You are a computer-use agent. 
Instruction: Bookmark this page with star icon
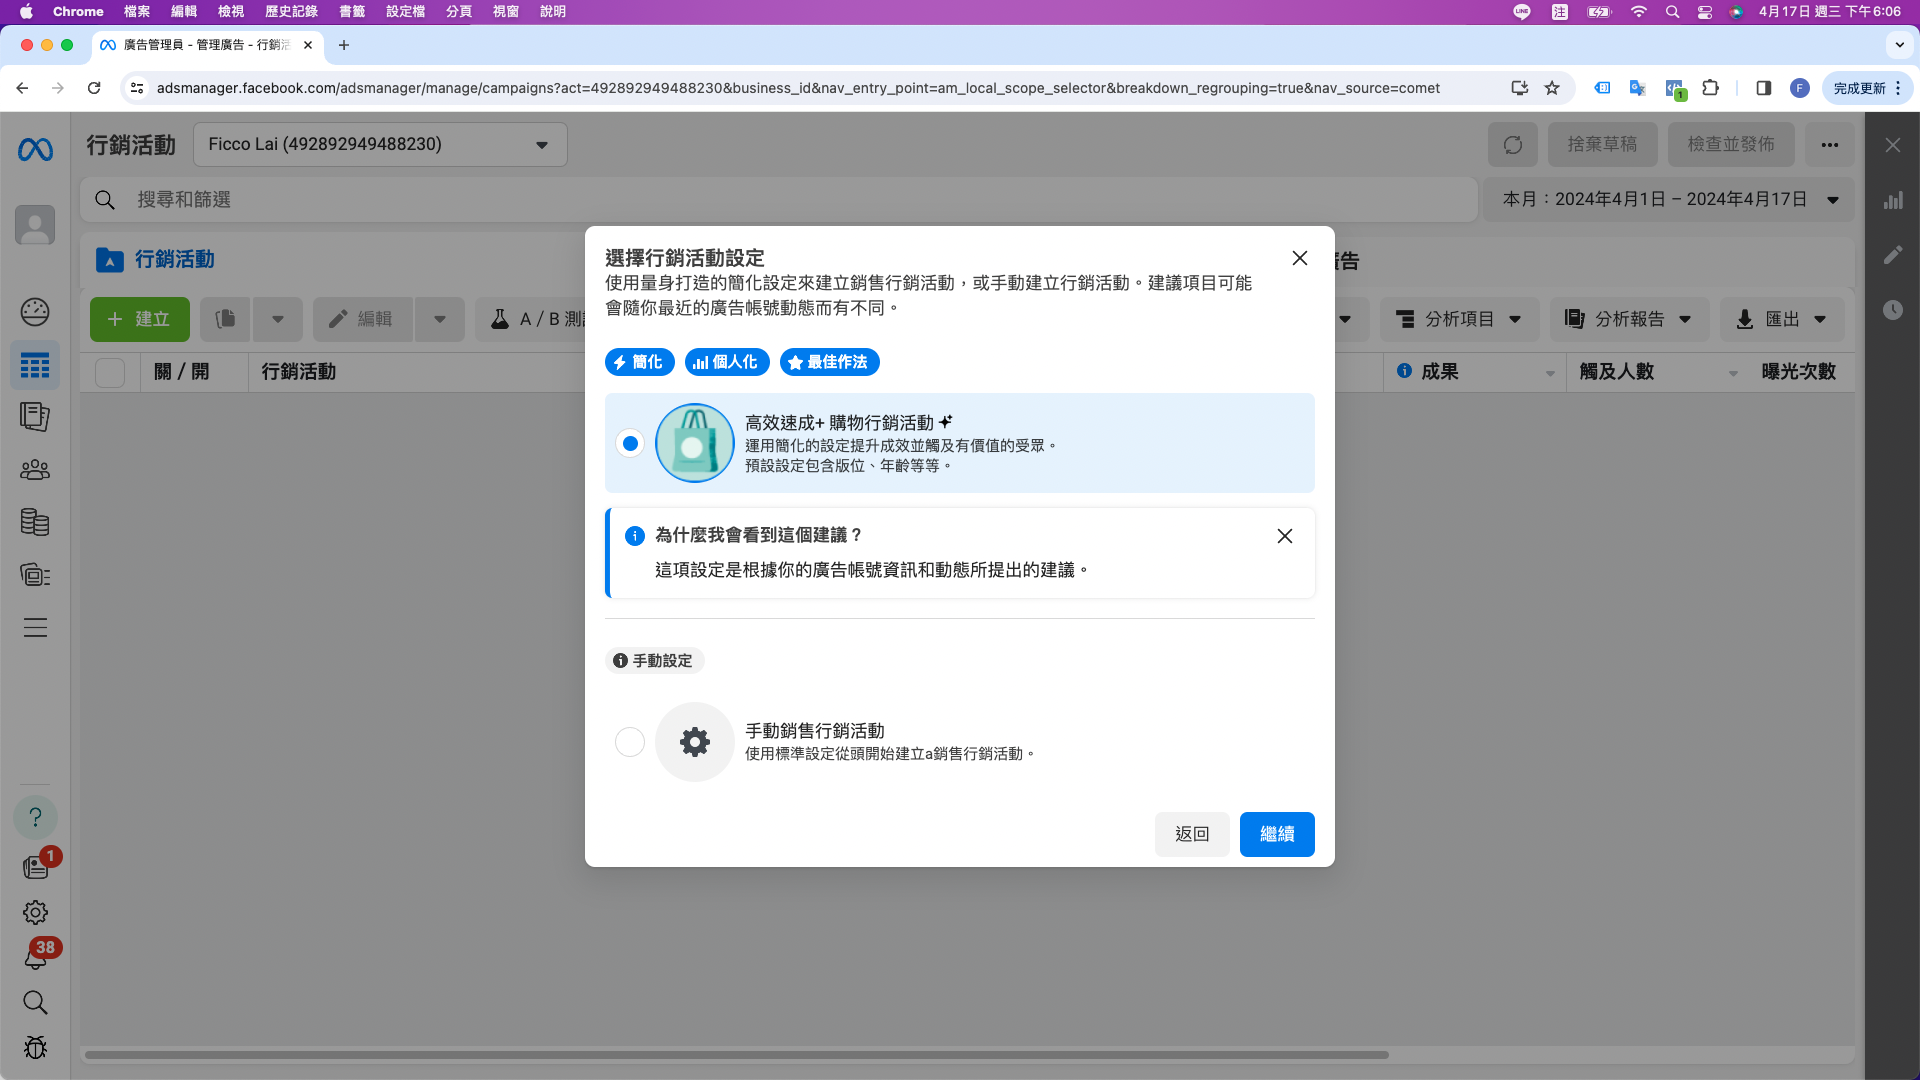(x=1552, y=88)
